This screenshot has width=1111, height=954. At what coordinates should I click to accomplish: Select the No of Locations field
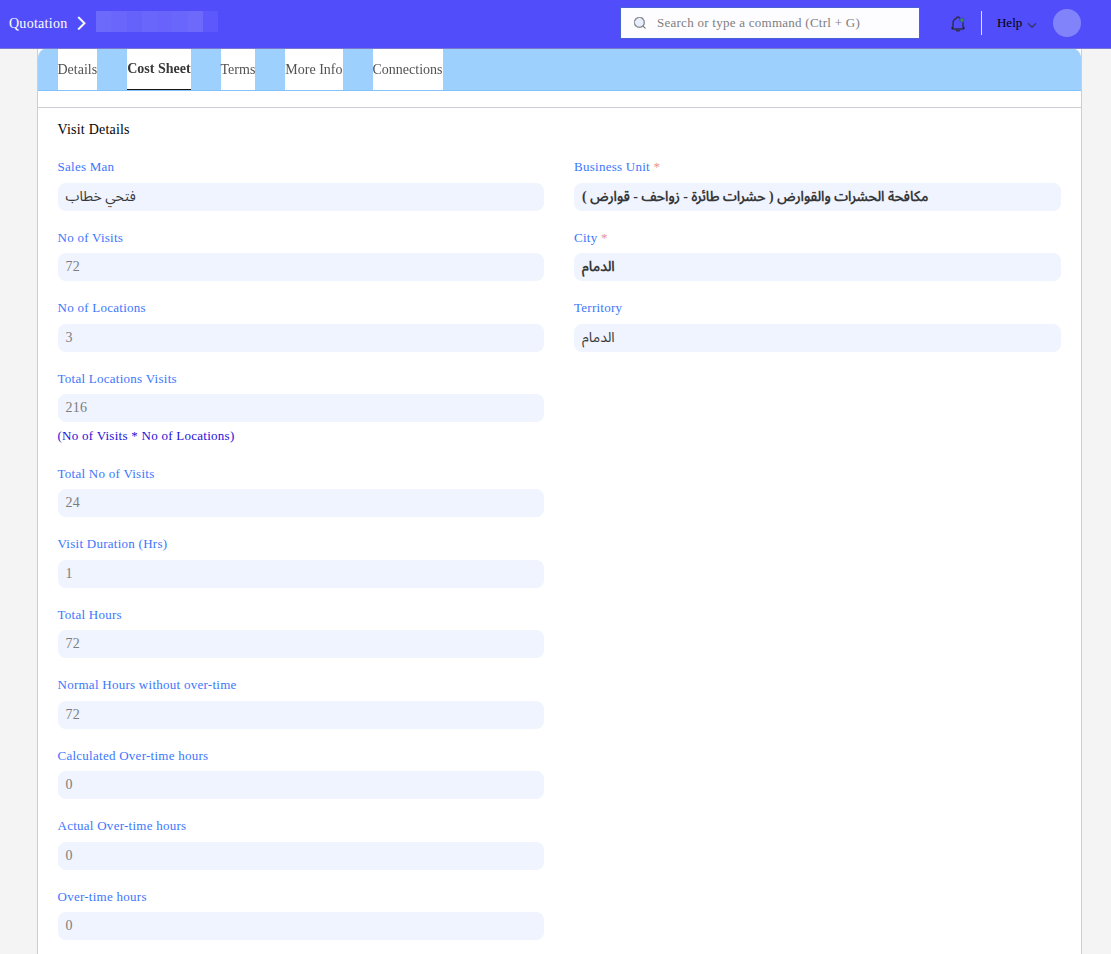click(x=300, y=338)
